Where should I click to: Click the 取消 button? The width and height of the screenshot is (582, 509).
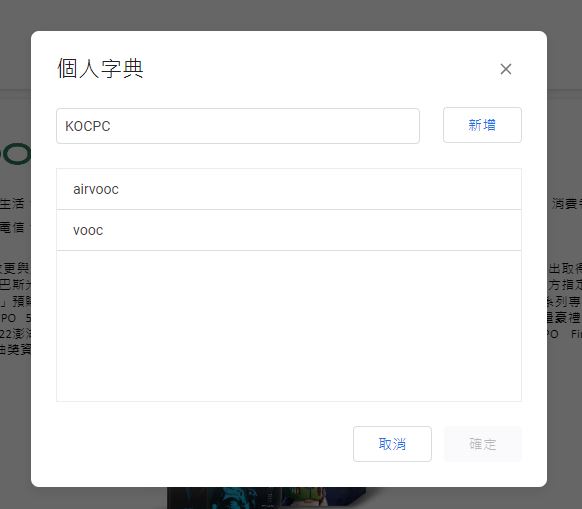[x=392, y=444]
